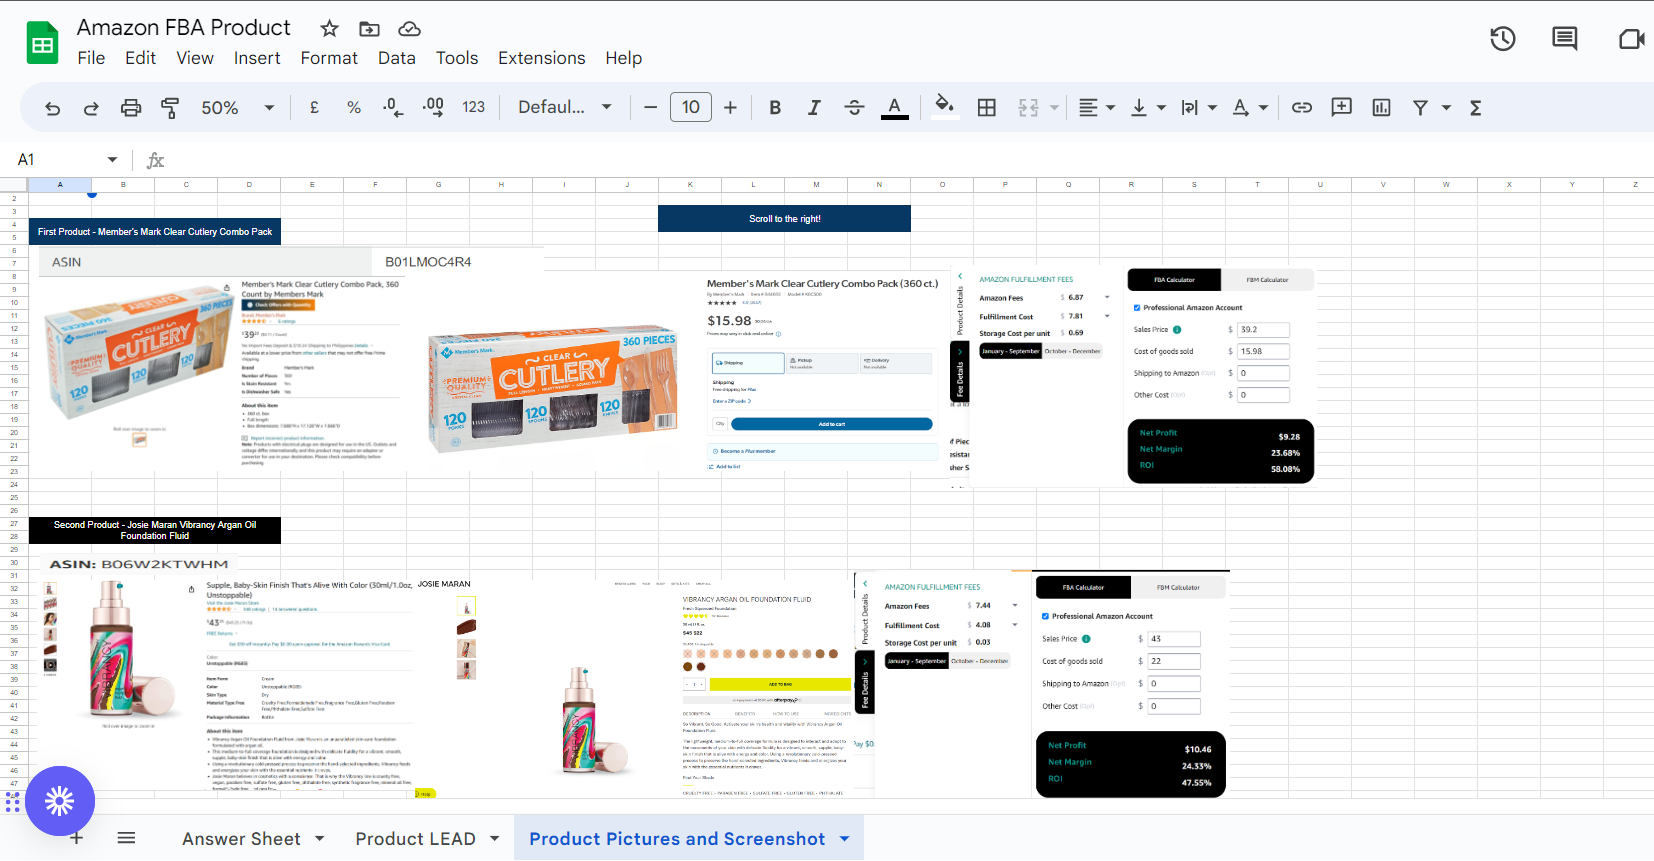The image size is (1654, 861).
Task: Print the spreadsheet using printer icon
Action: tap(131, 108)
